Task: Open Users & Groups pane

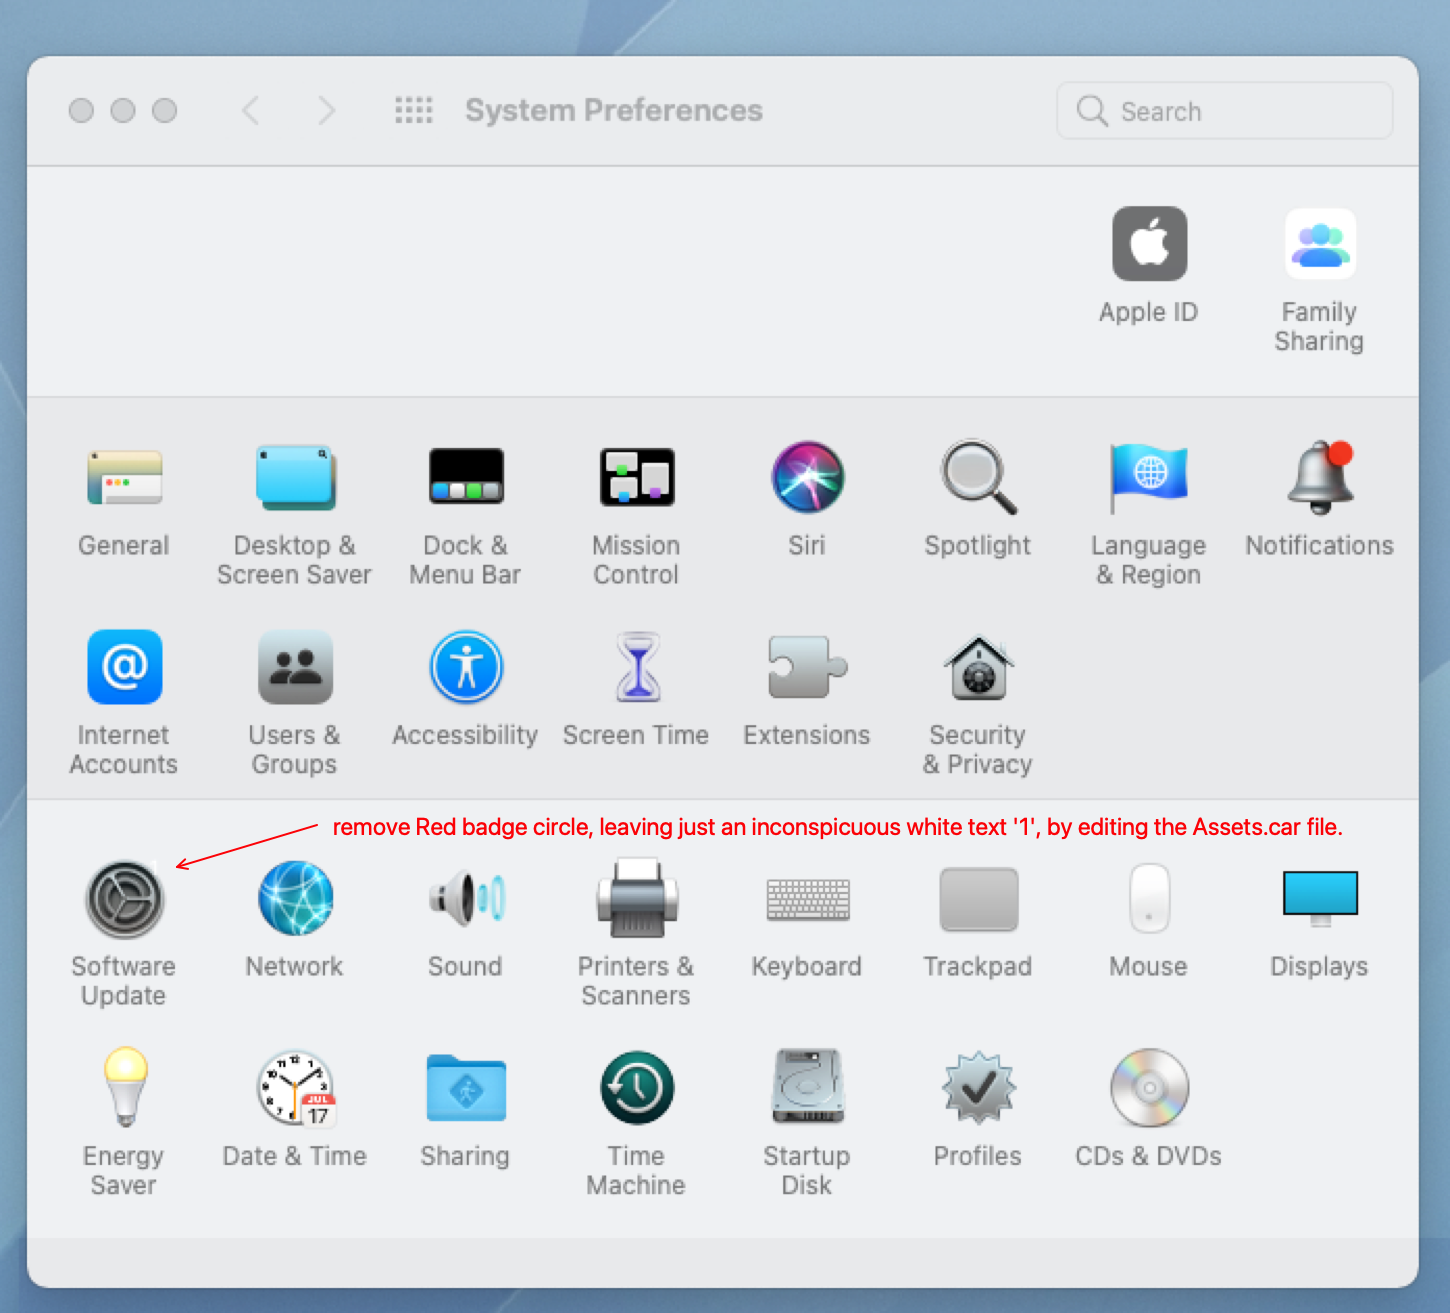Action: pyautogui.click(x=295, y=667)
